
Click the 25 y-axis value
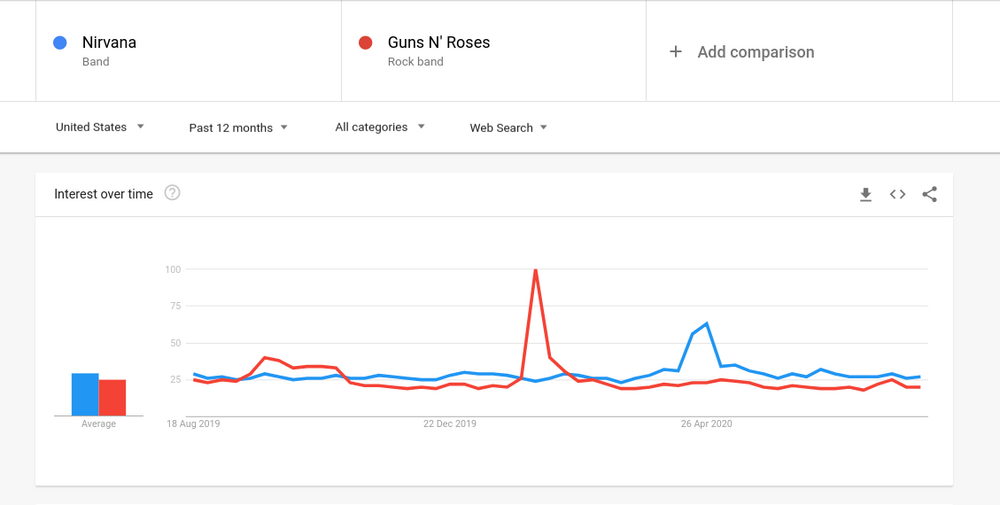point(176,380)
